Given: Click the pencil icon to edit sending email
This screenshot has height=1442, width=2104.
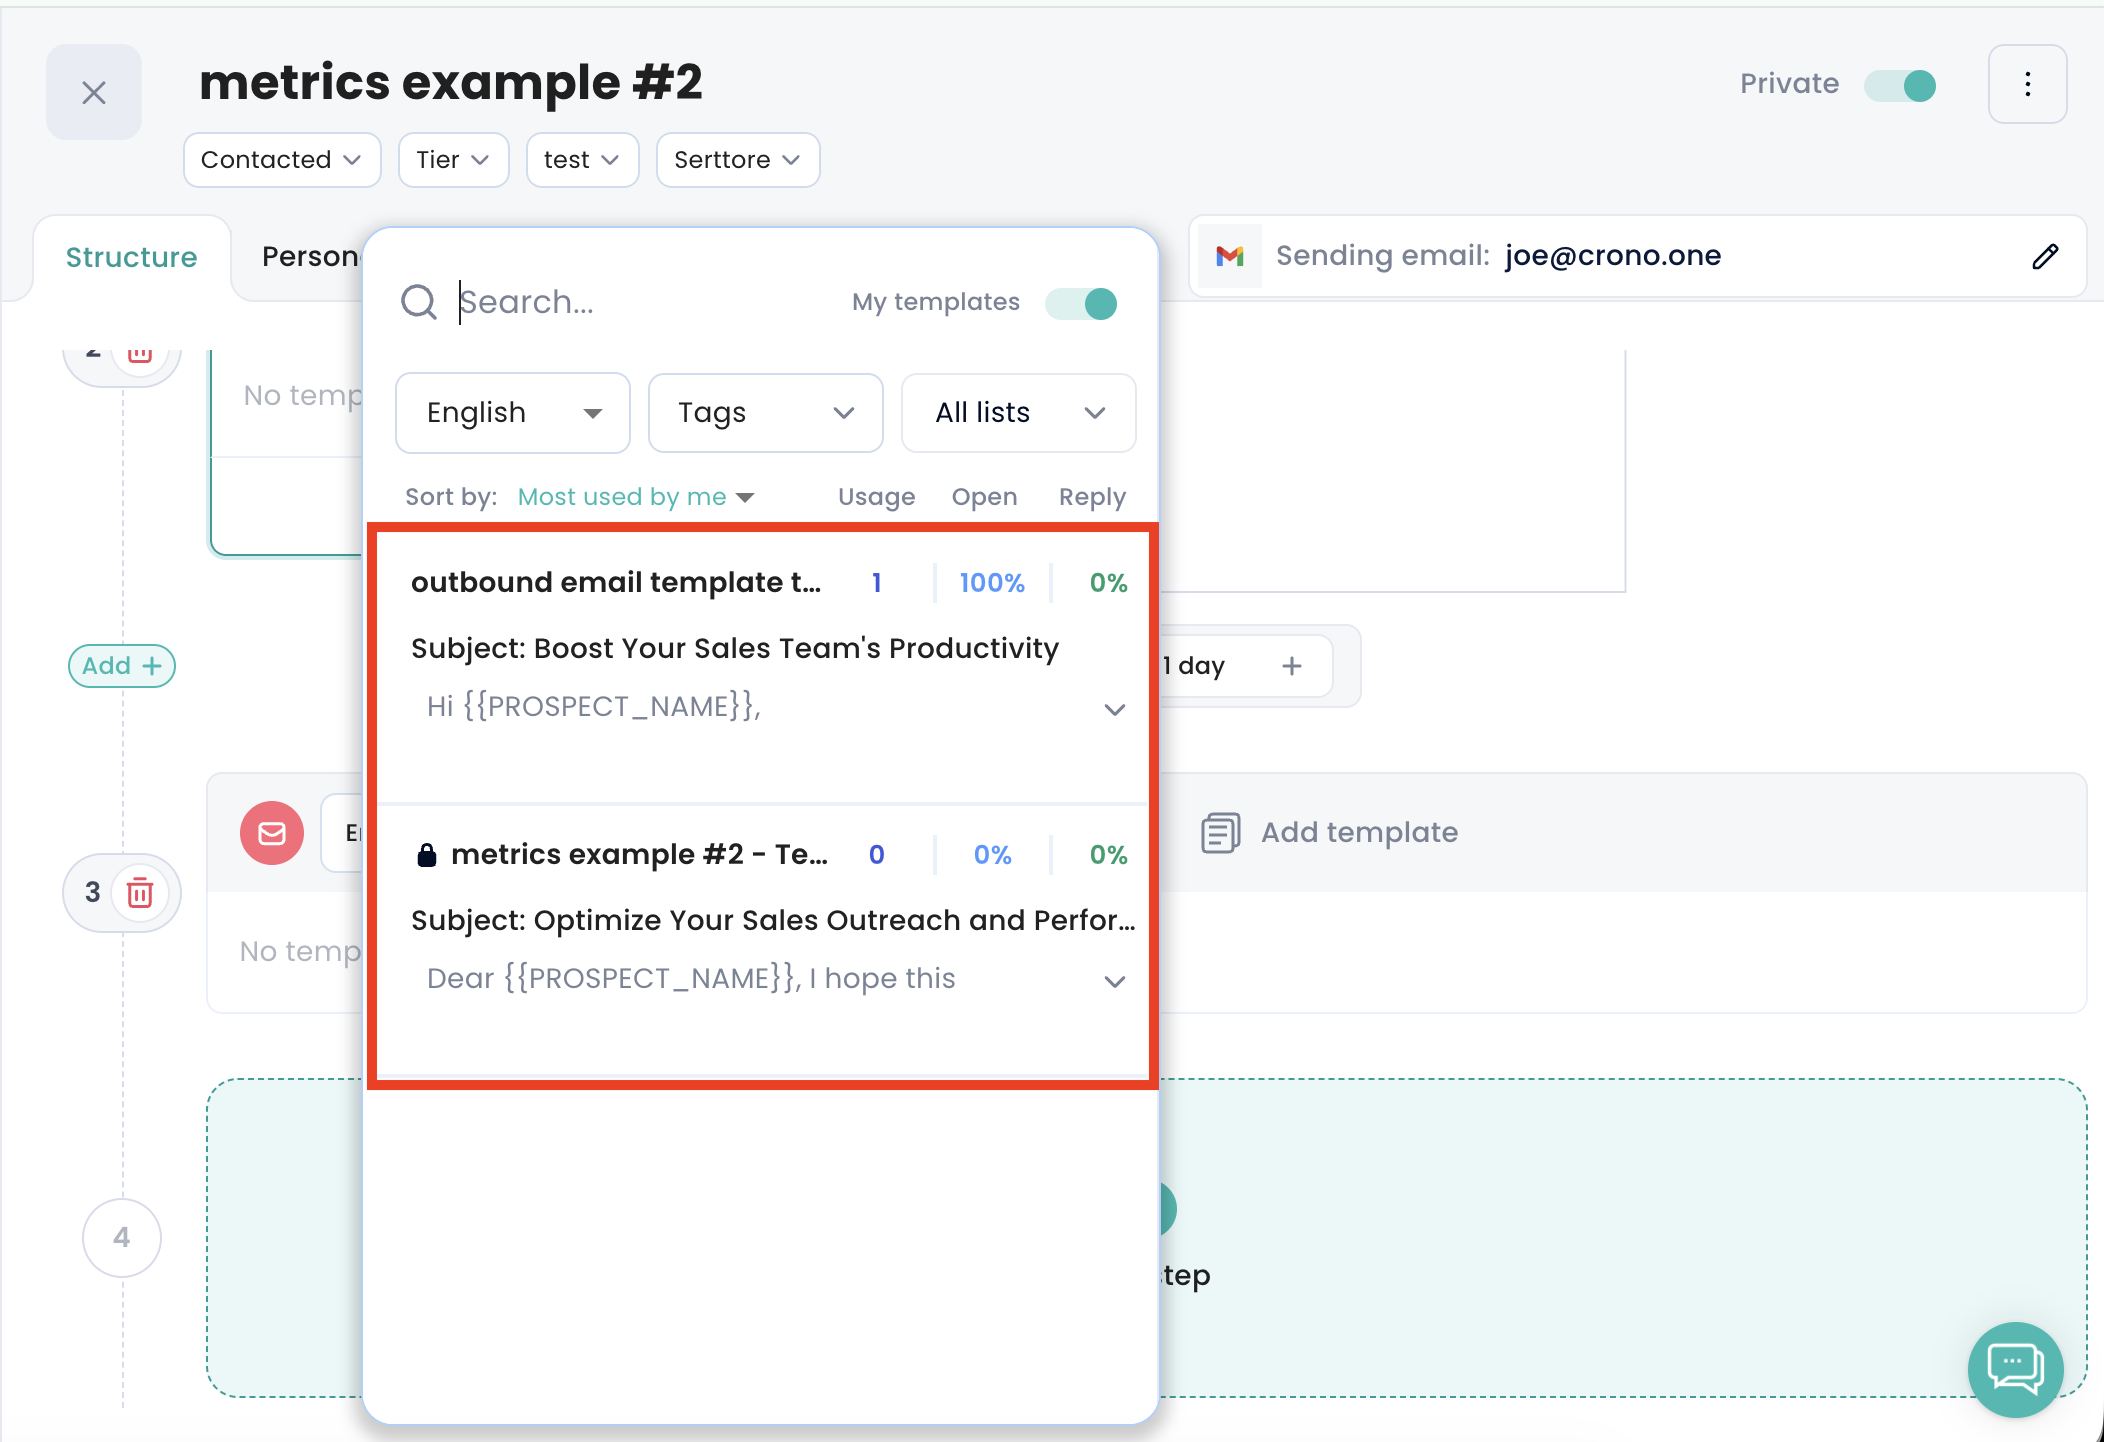Looking at the screenshot, I should point(2045,257).
